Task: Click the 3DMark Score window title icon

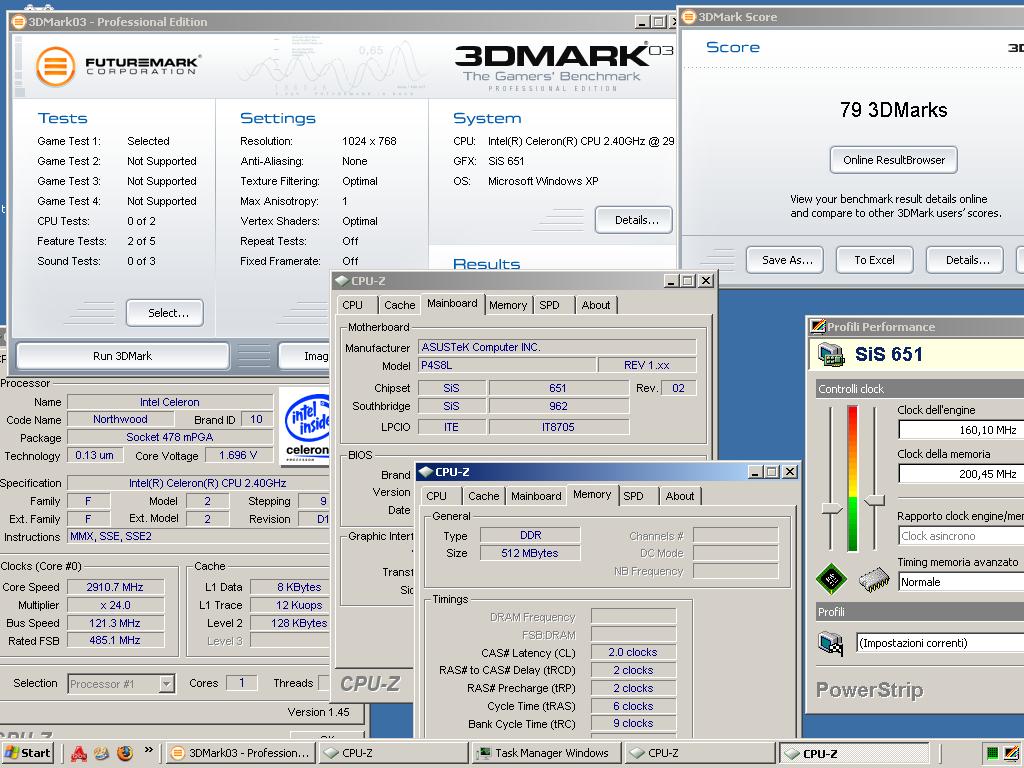Action: (x=688, y=17)
